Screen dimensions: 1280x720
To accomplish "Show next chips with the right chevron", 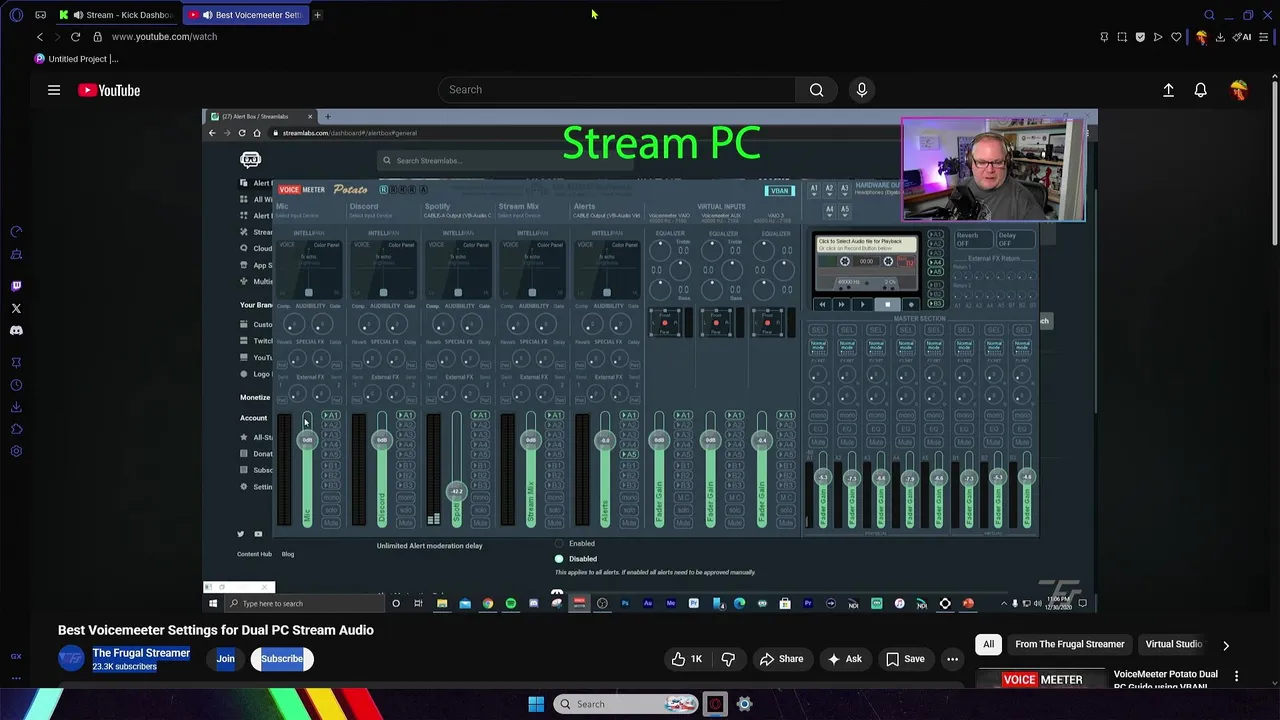I will coord(1226,645).
